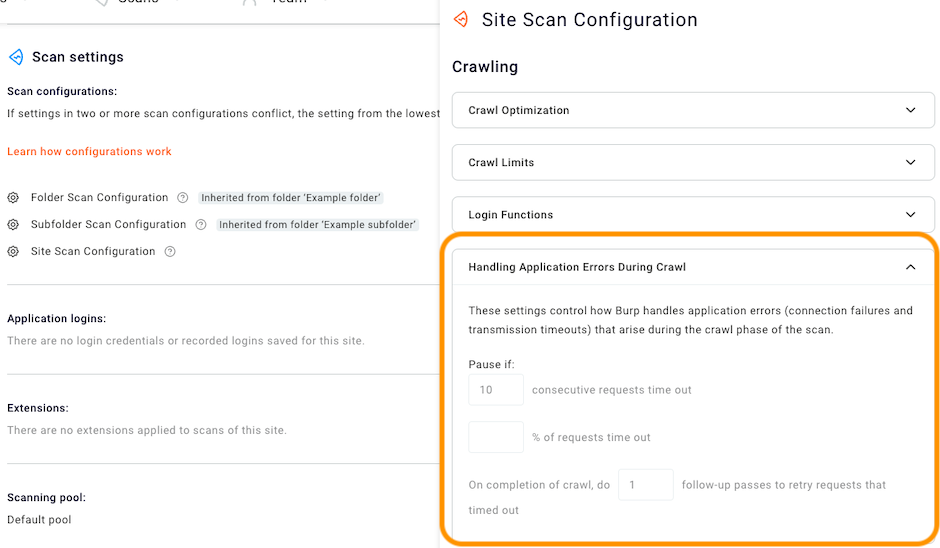Screen dimensions: 940x548
Task: Collapse Handling Application Errors During Crawl
Action: pos(910,267)
